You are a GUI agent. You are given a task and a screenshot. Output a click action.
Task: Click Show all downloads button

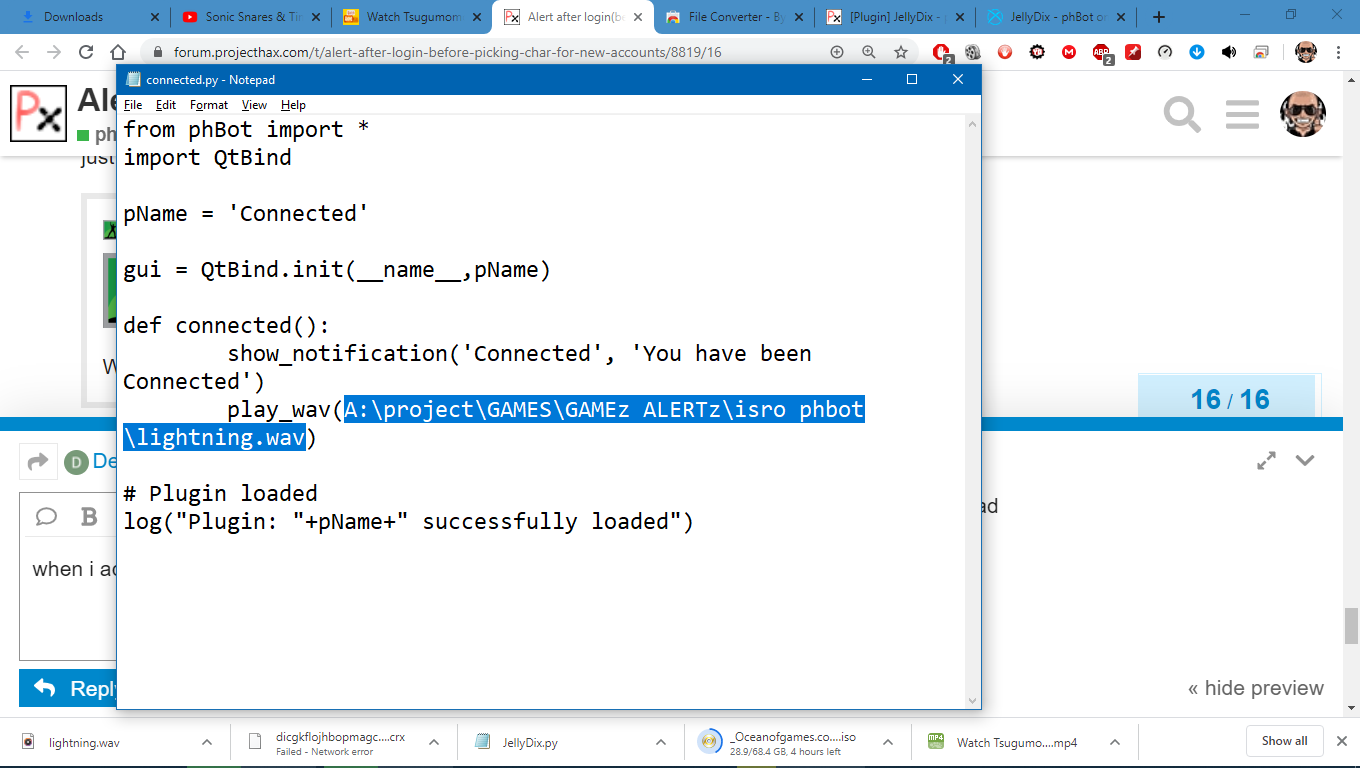(x=1284, y=741)
